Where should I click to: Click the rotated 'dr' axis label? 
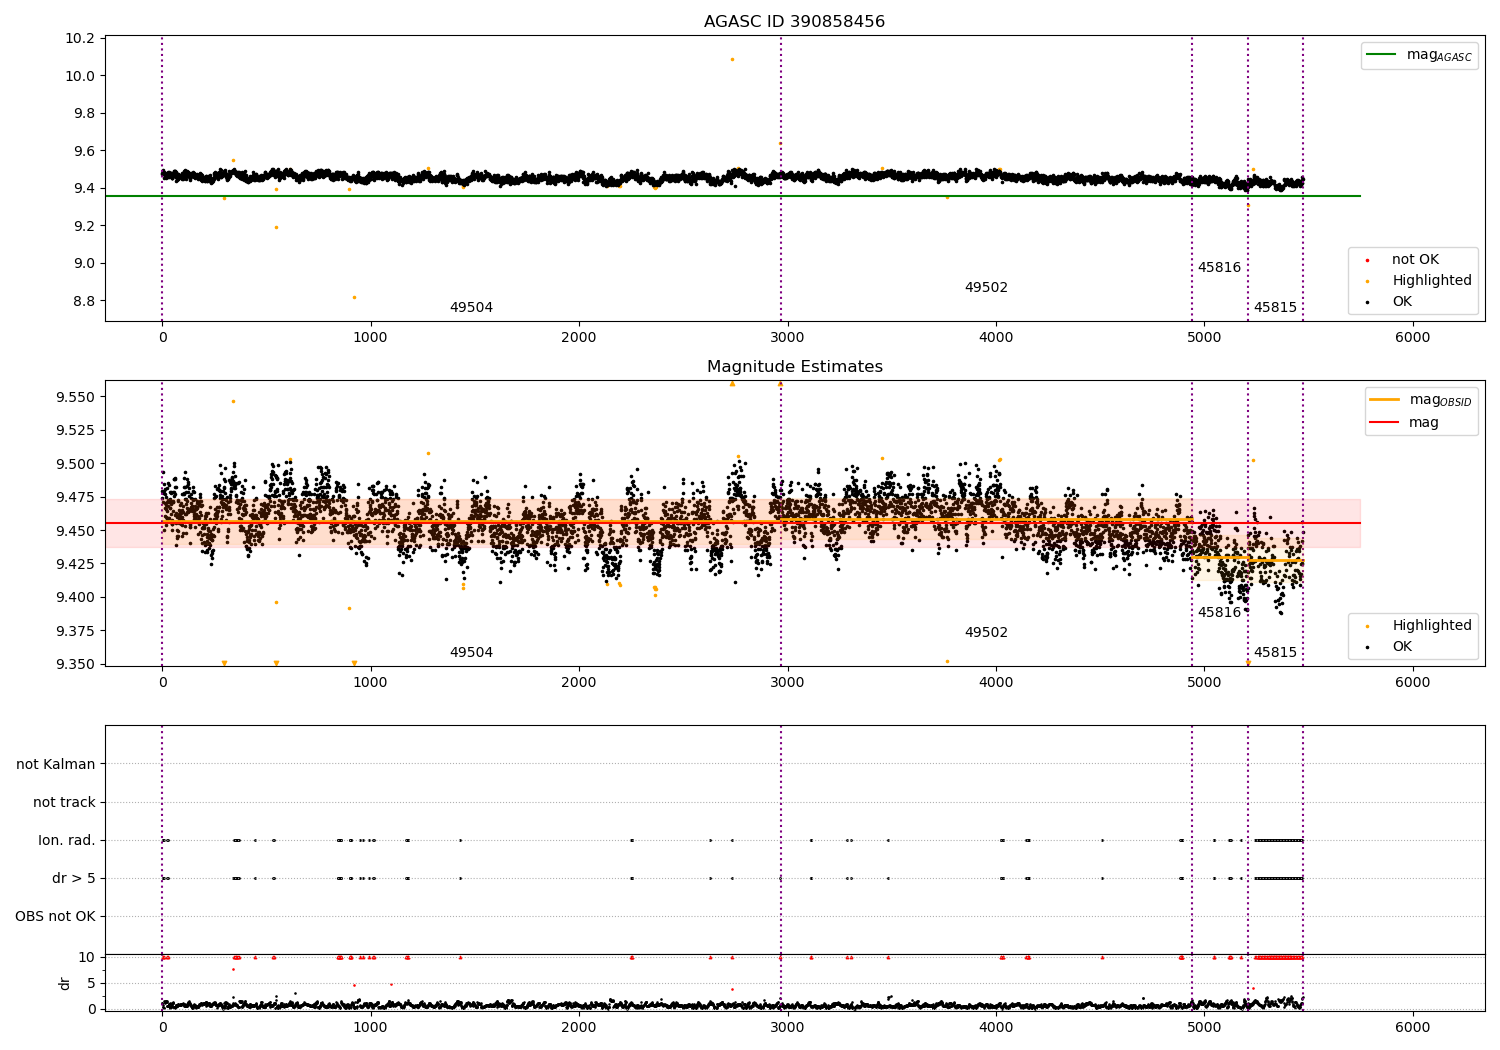click(65, 983)
